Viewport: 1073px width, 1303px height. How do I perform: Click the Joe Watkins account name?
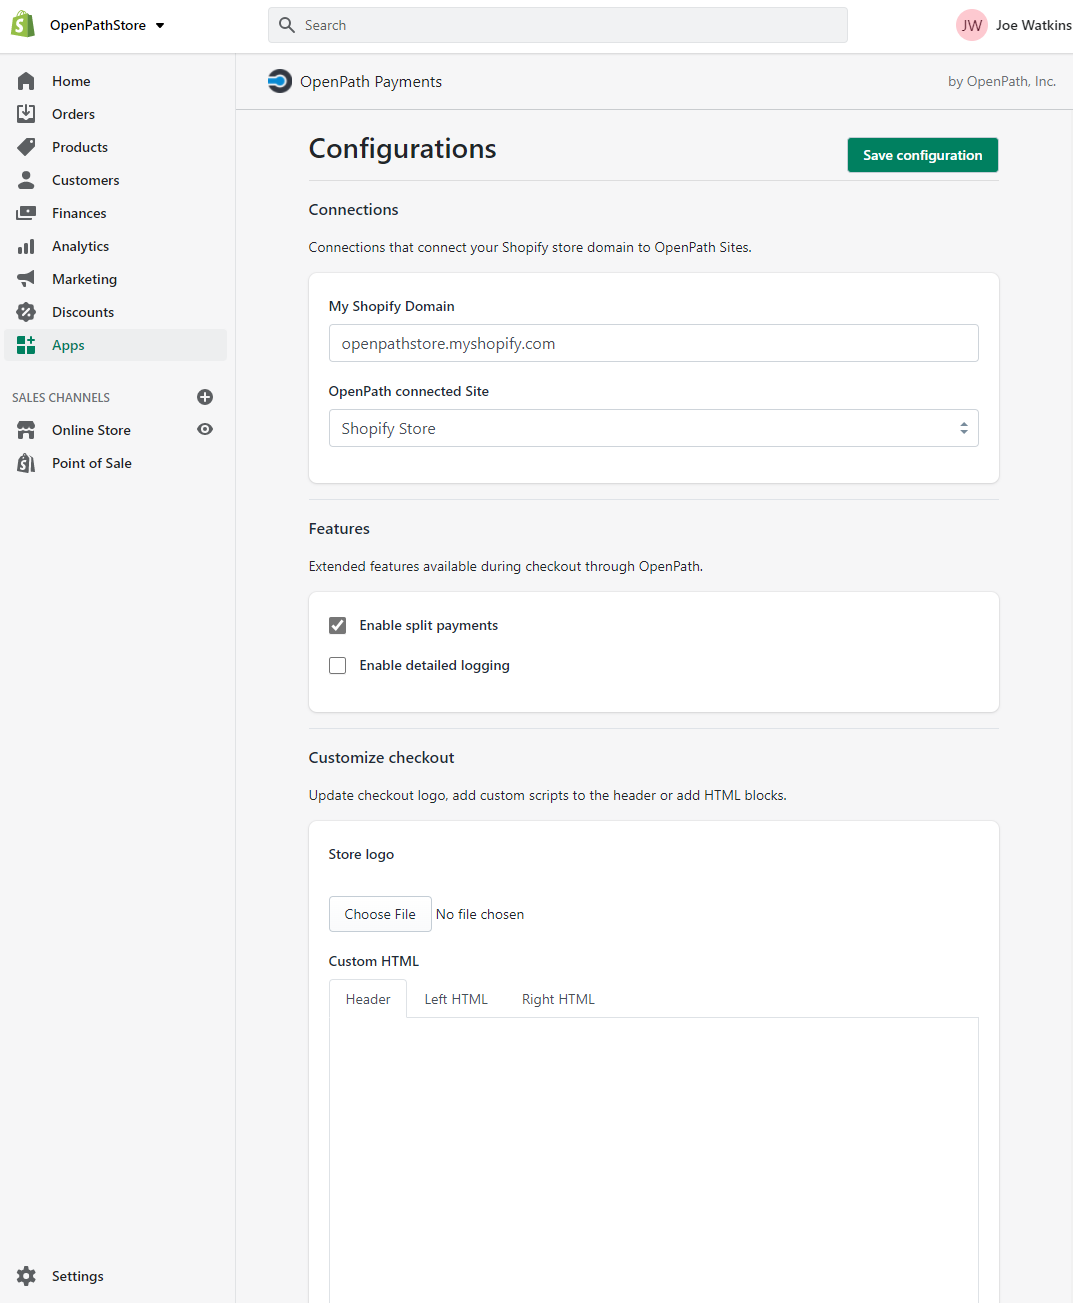click(1033, 25)
